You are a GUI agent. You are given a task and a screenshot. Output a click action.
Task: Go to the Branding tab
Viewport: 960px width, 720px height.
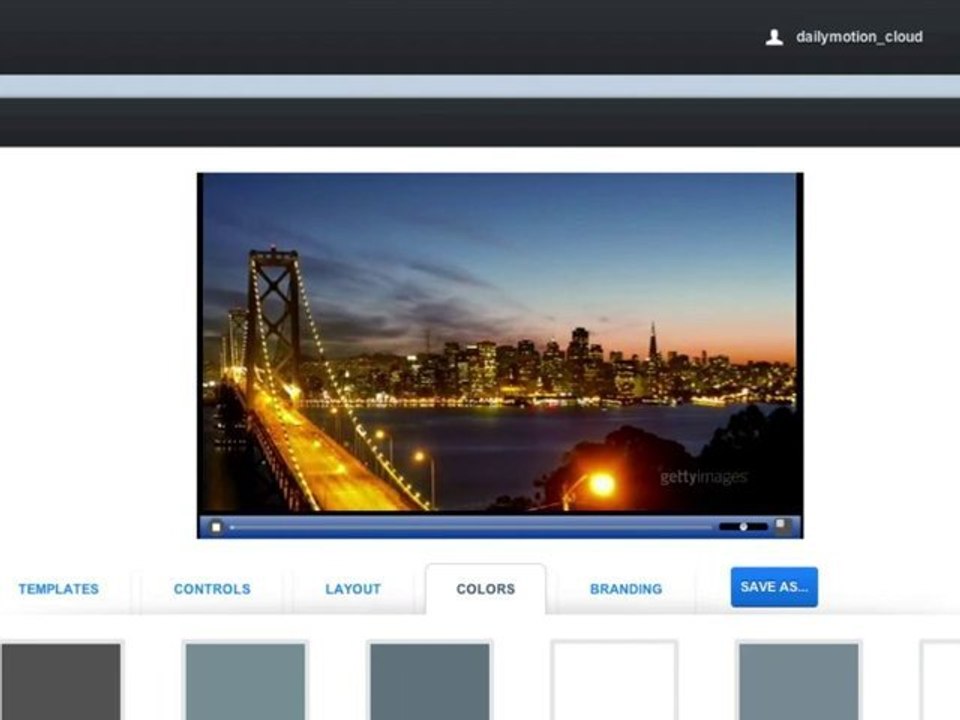point(626,589)
